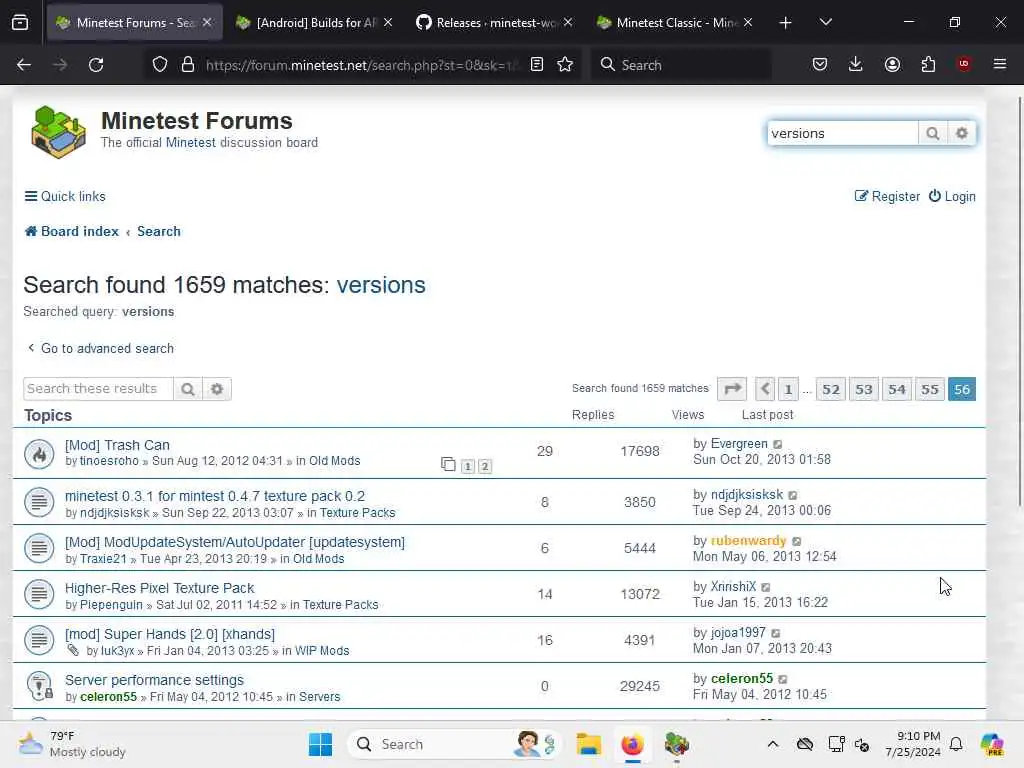This screenshot has height=768, width=1024.
Task: Reload the current page
Action: [x=96, y=65]
